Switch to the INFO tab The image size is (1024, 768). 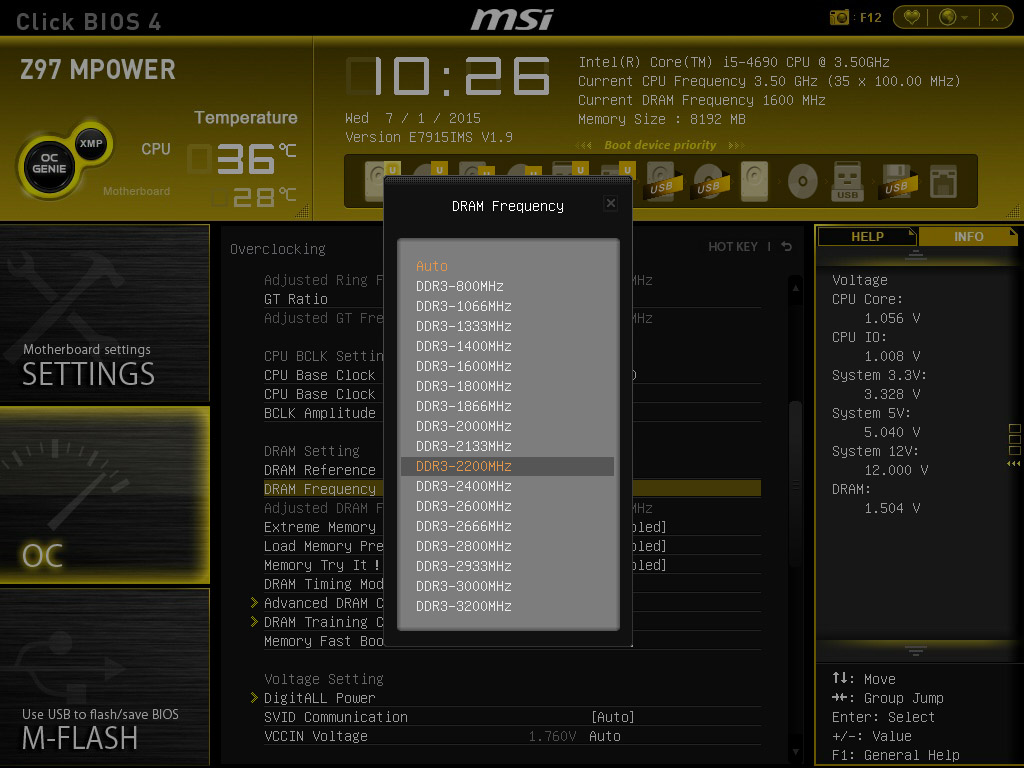[968, 236]
